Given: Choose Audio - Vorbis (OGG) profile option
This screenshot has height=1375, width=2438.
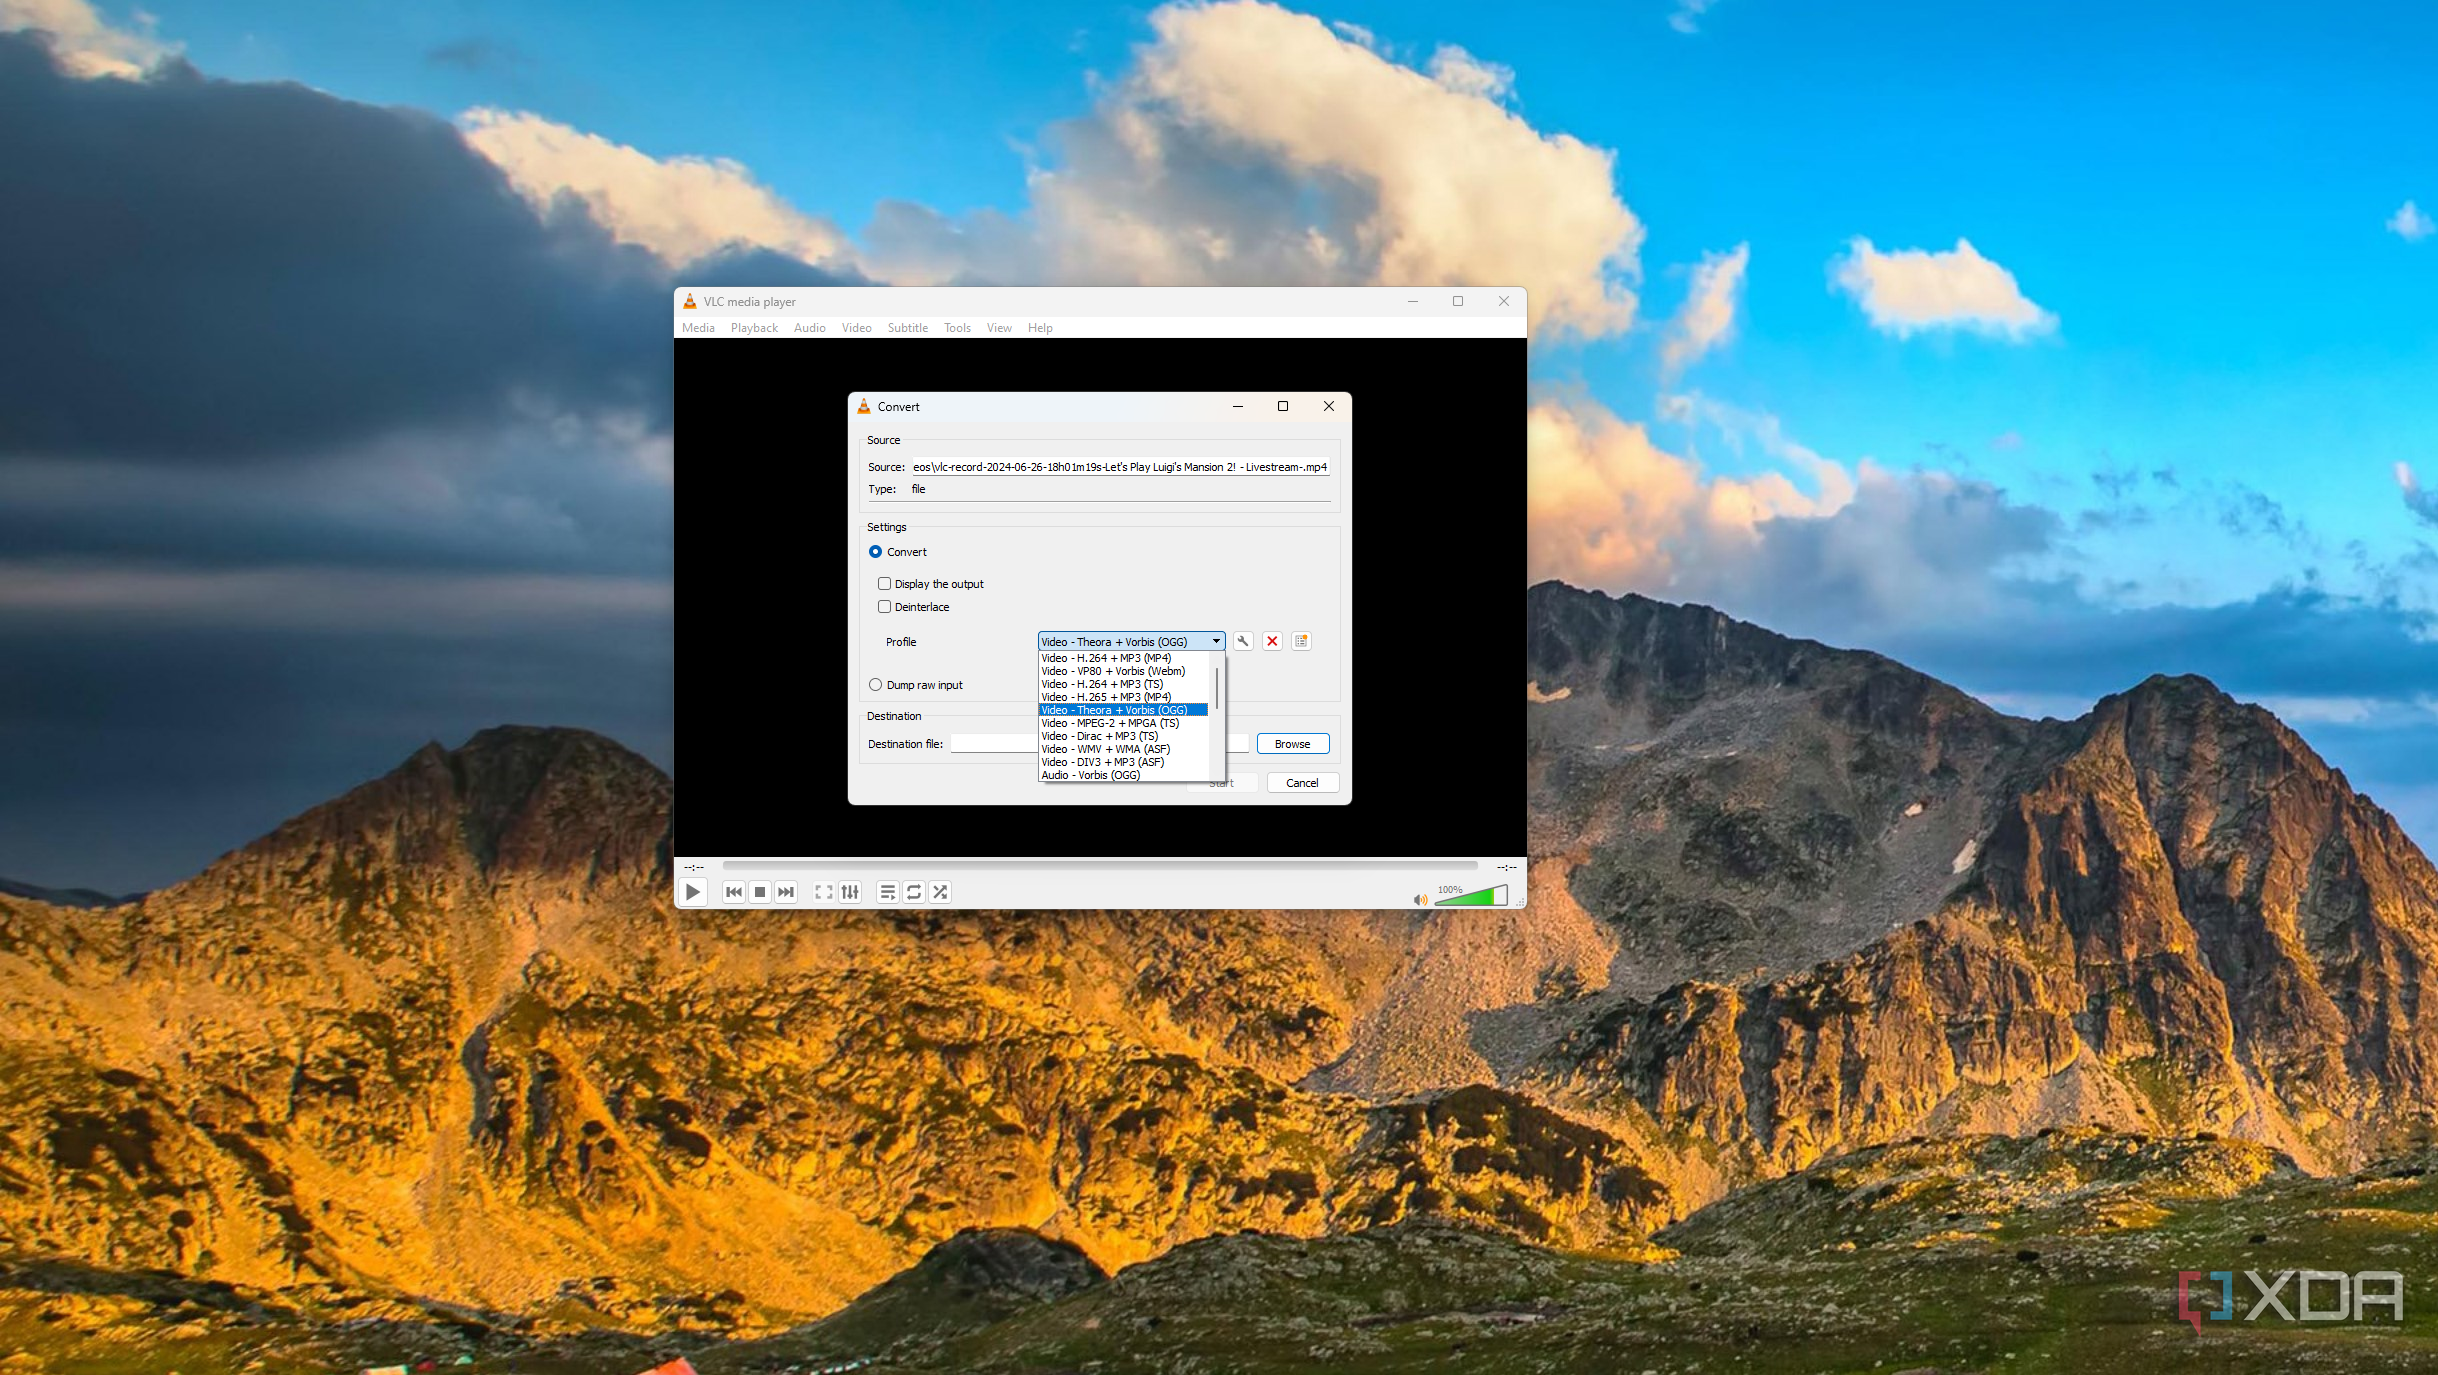Looking at the screenshot, I should pyautogui.click(x=1090, y=775).
